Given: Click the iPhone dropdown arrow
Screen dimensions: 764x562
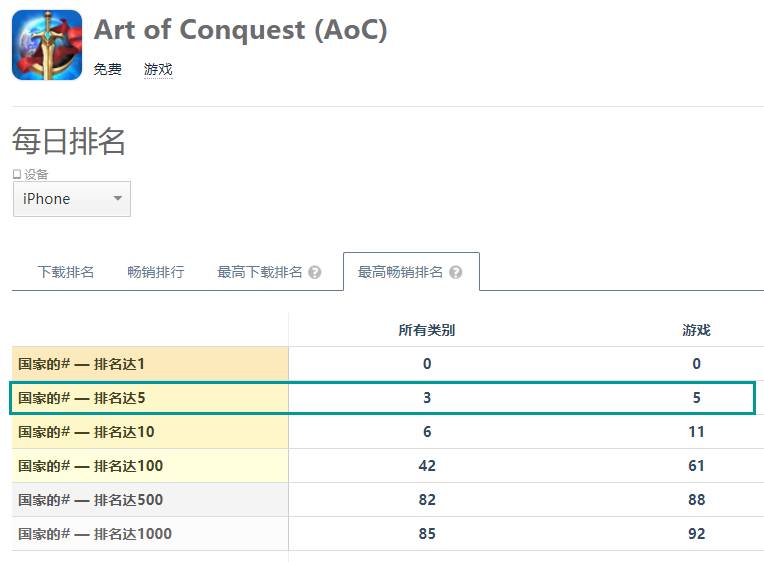Looking at the screenshot, I should click(x=117, y=199).
